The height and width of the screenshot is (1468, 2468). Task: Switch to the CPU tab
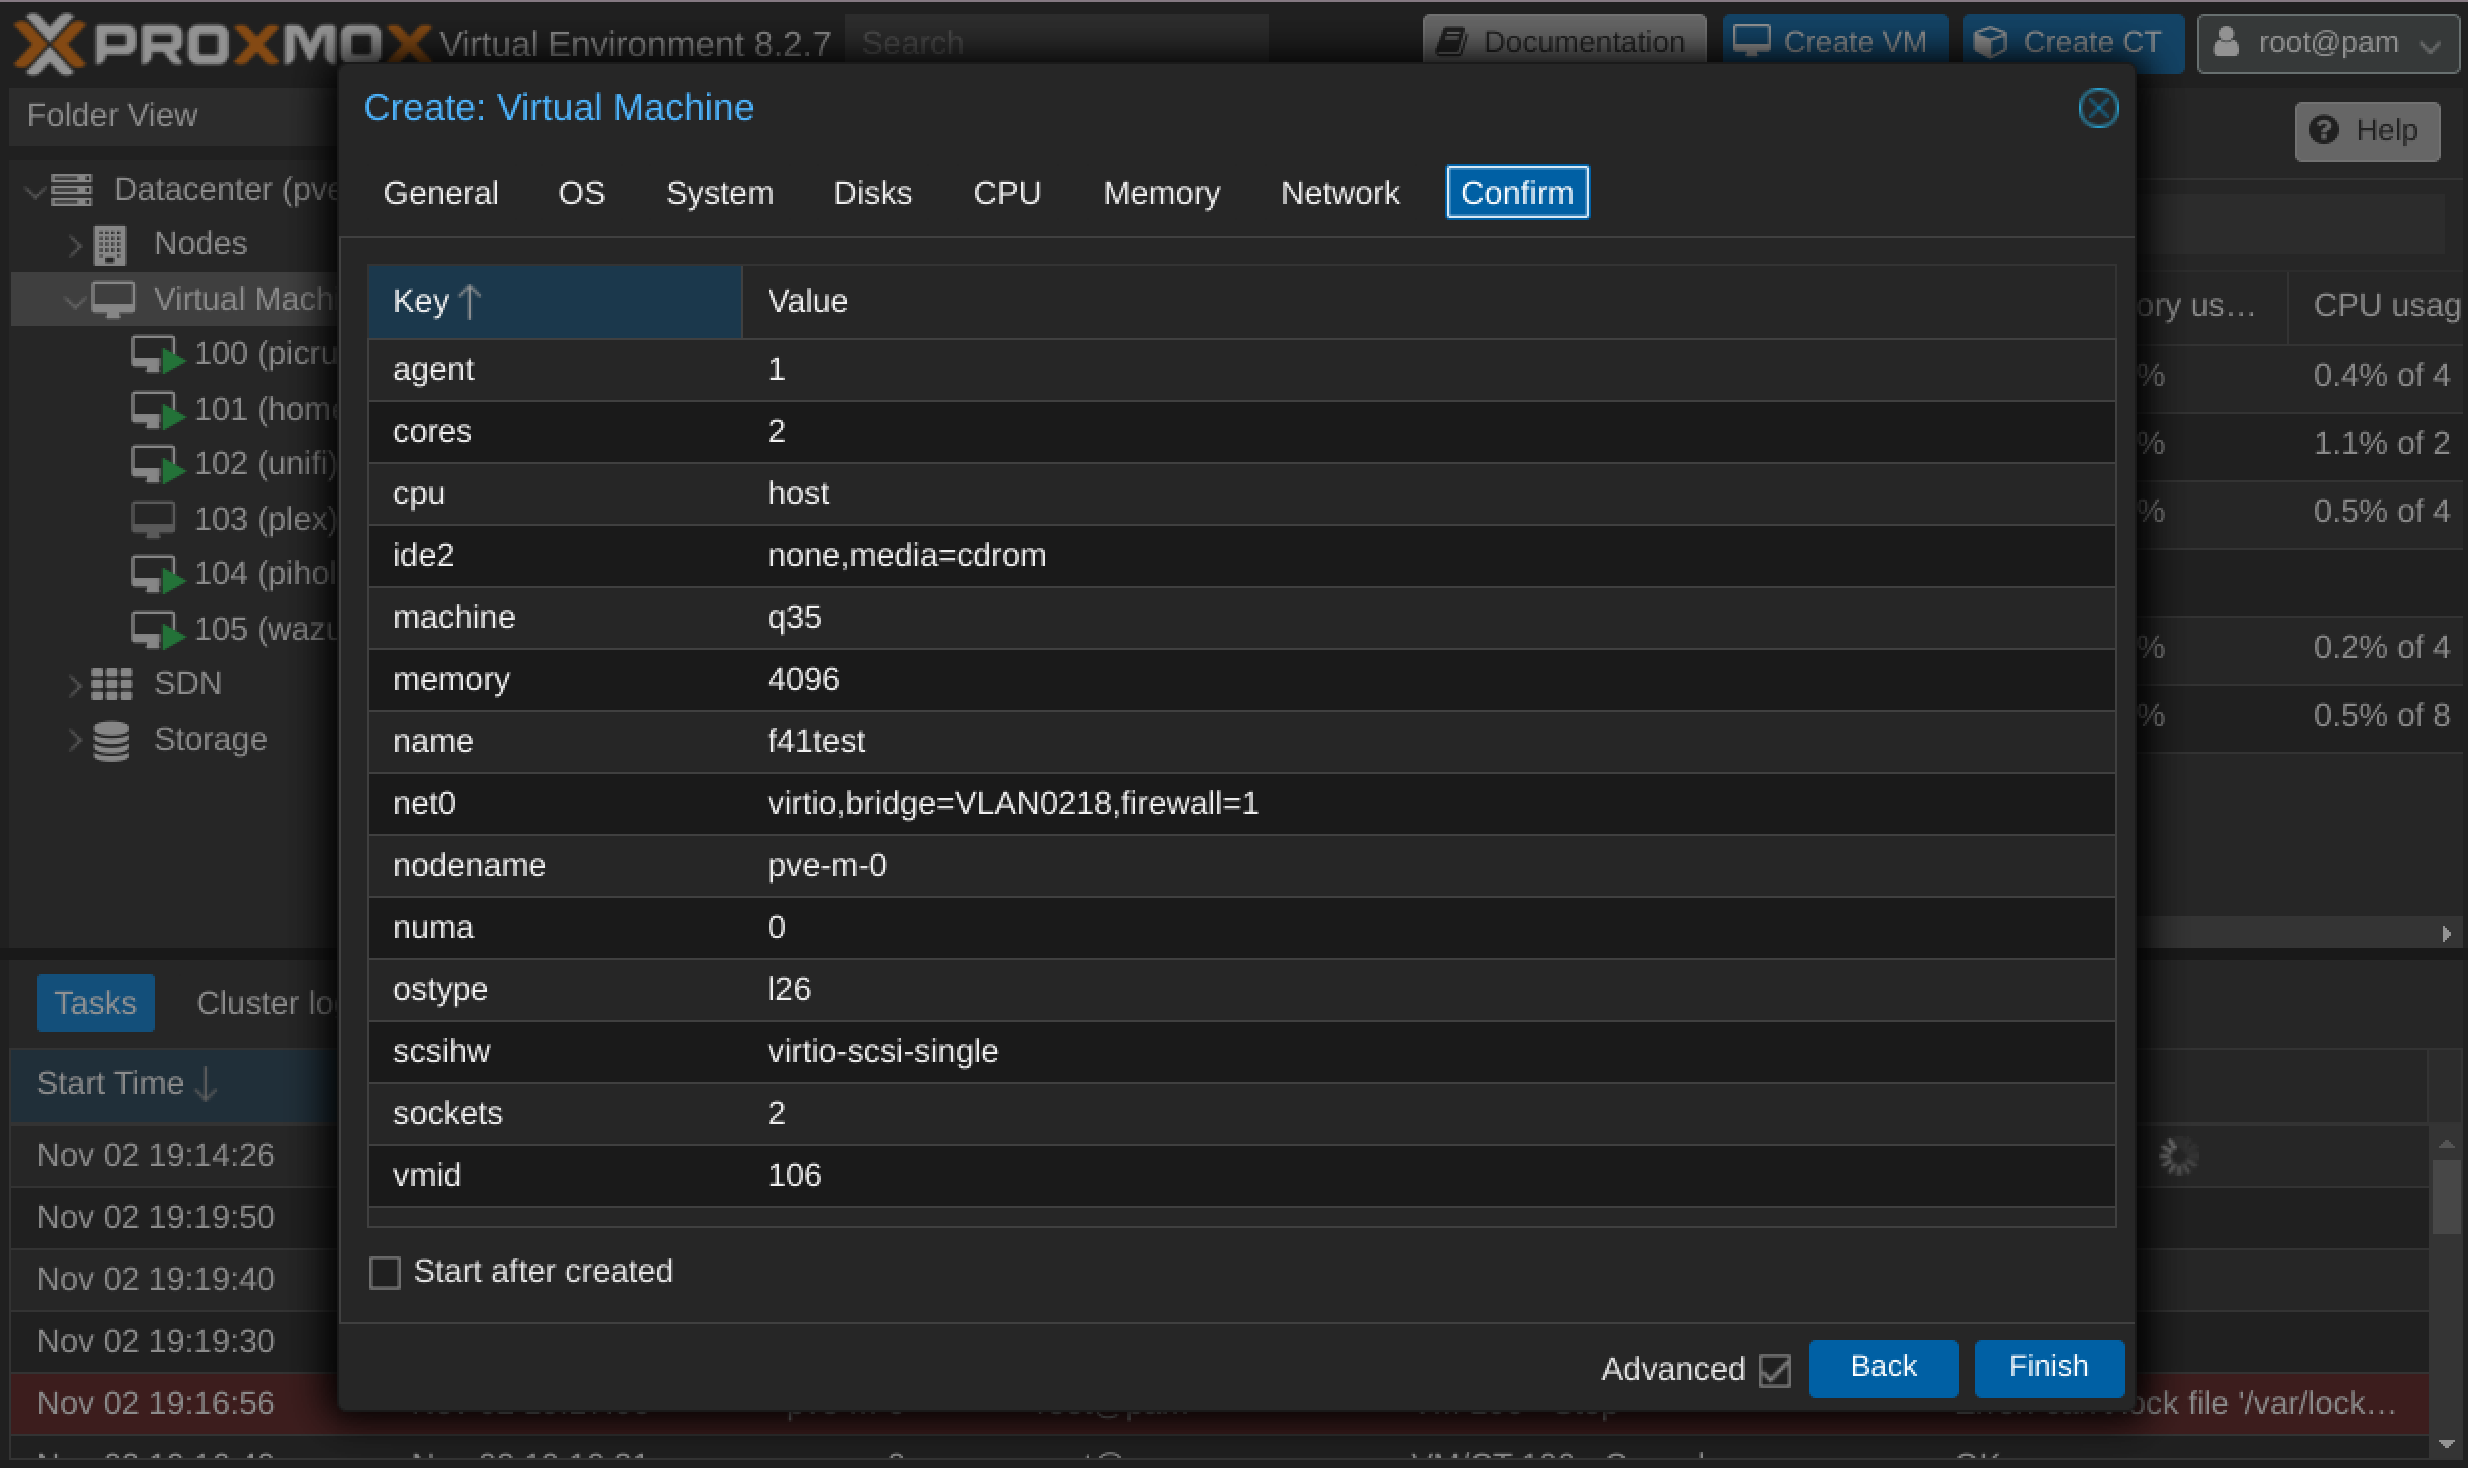[x=1006, y=192]
